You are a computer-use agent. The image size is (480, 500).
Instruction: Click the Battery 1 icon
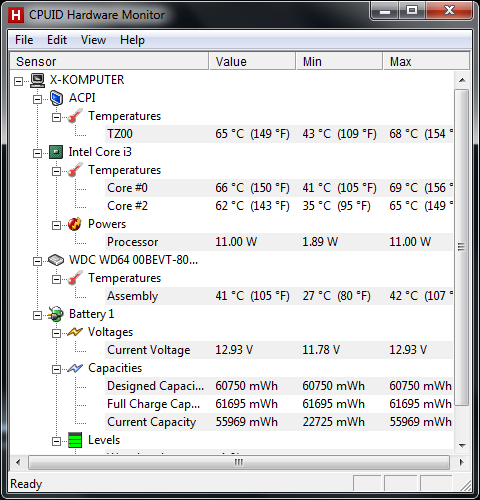[56, 314]
